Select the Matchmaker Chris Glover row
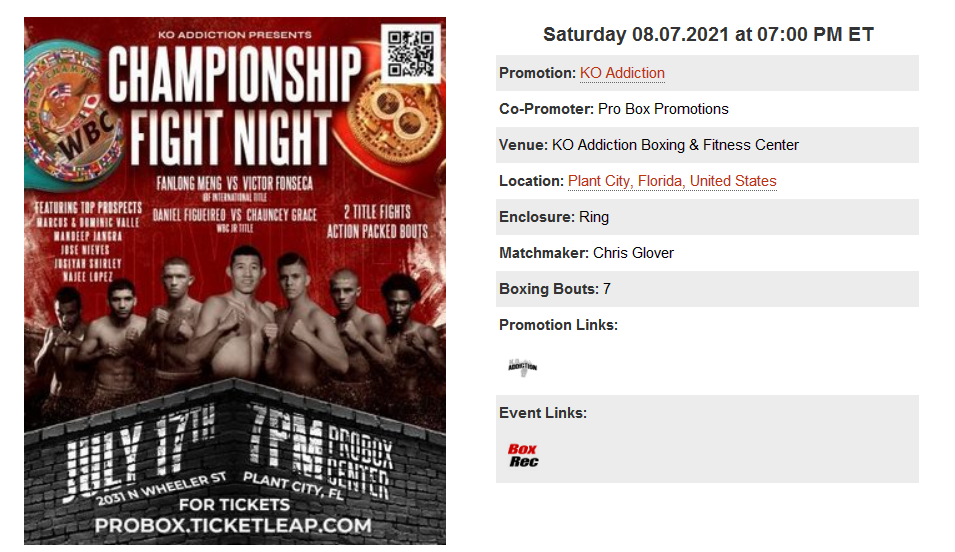Viewport: 955px width, 552px height. [x=707, y=253]
